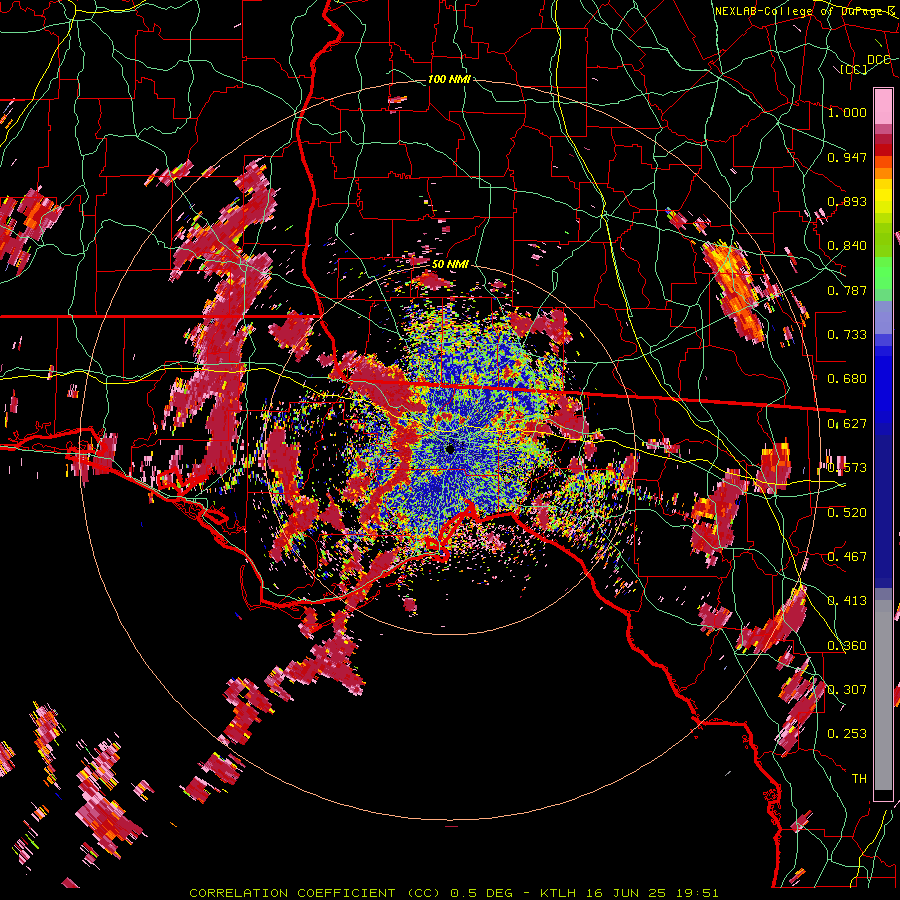Viewport: 900px width, 900px height.
Task: Click the 100 NMI range ring label
Action: (449, 79)
